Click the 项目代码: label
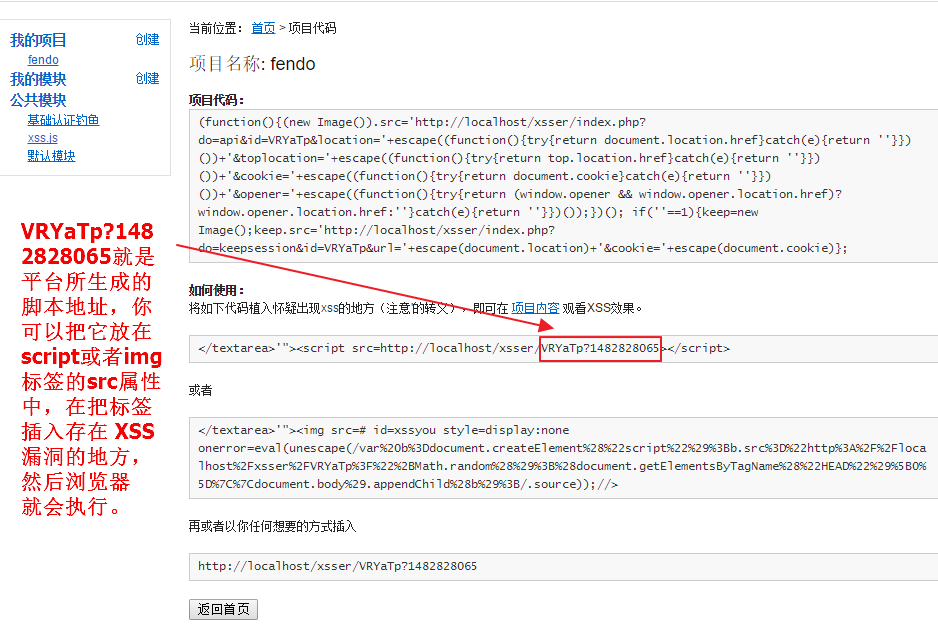Viewport: 938px width, 635px height. 217,100
